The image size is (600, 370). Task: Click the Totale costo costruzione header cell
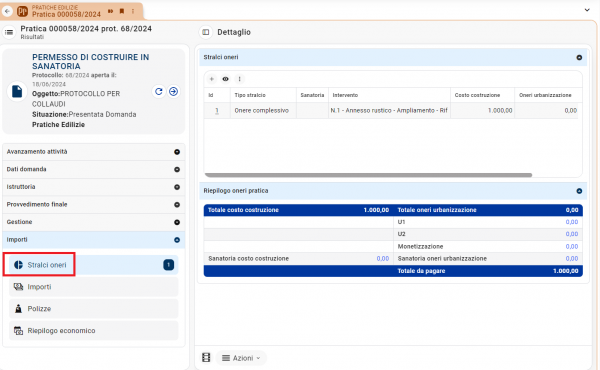point(298,210)
